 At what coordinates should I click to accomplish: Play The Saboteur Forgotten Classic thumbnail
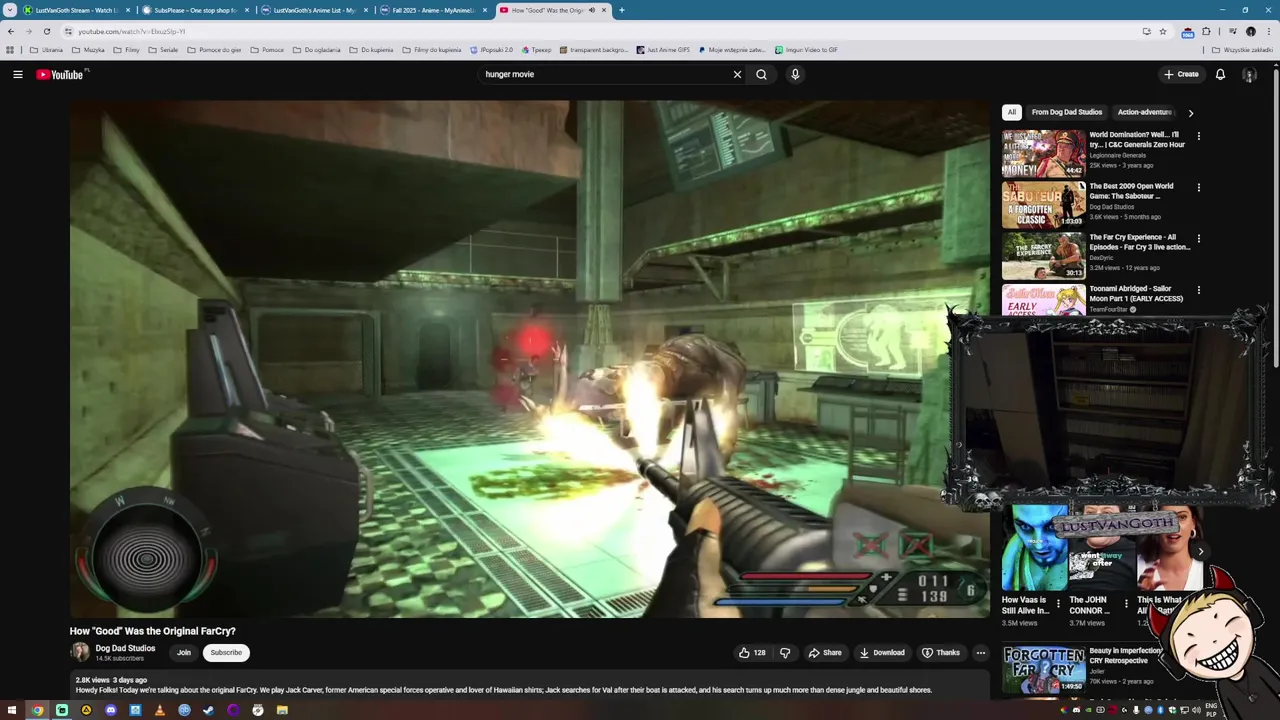(1043, 205)
